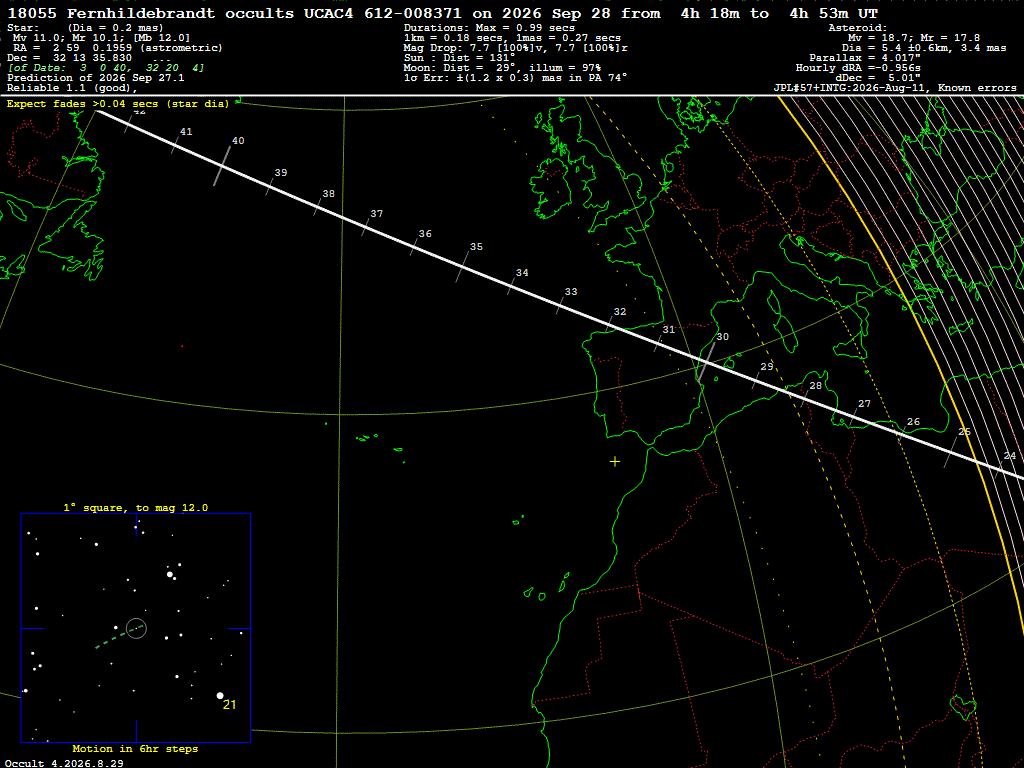Click the 'Occult 4.2026.8.29' version label
The width and height of the screenshot is (1024, 768).
pyautogui.click(x=64, y=763)
